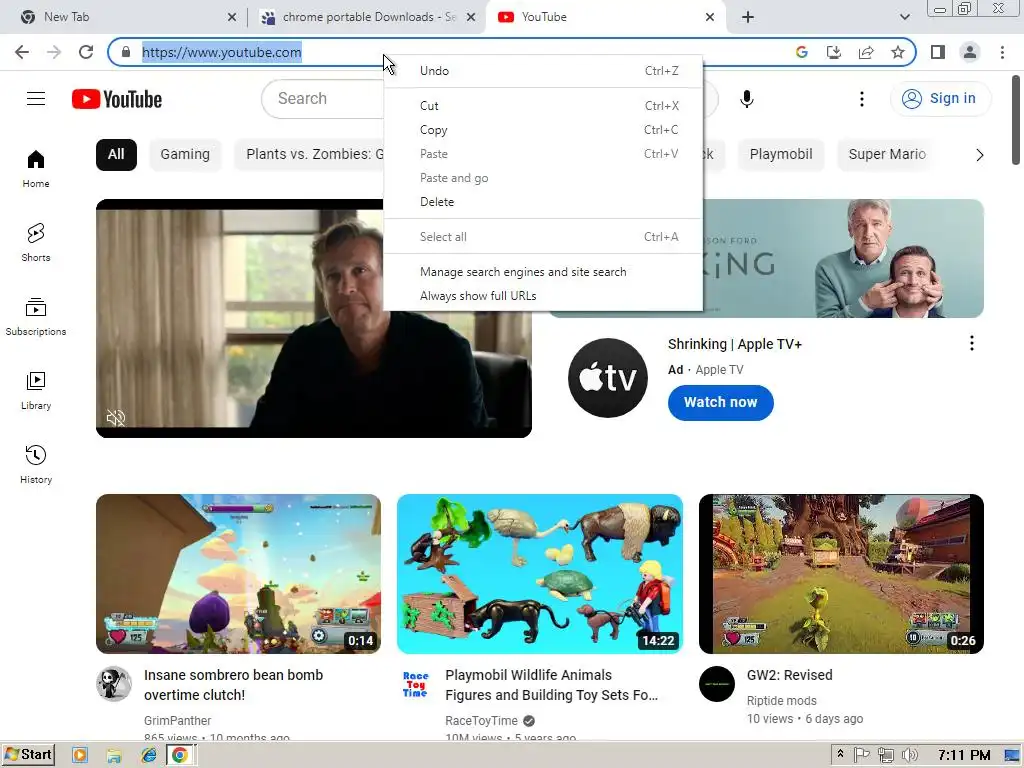
Task: Toggle Always show full URLs
Action: coord(543,296)
